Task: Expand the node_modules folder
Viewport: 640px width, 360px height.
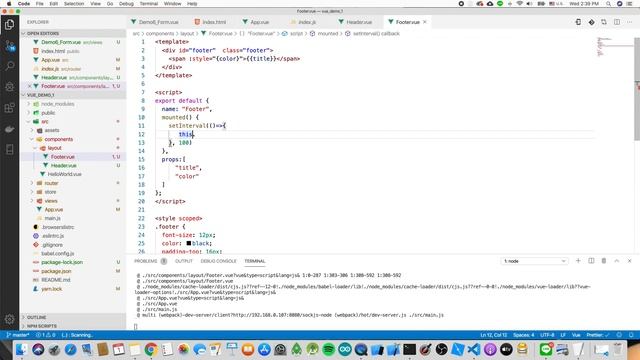Action: pyautogui.click(x=57, y=104)
